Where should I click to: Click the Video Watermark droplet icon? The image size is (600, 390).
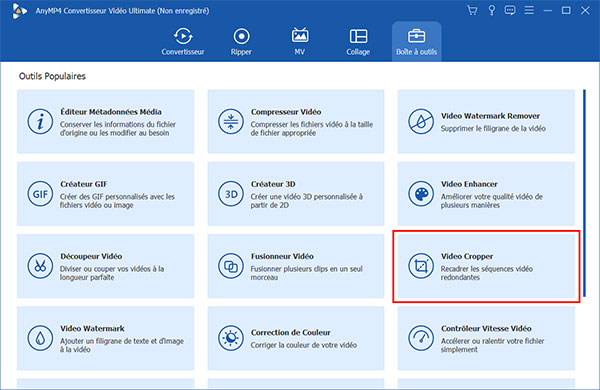click(40, 338)
